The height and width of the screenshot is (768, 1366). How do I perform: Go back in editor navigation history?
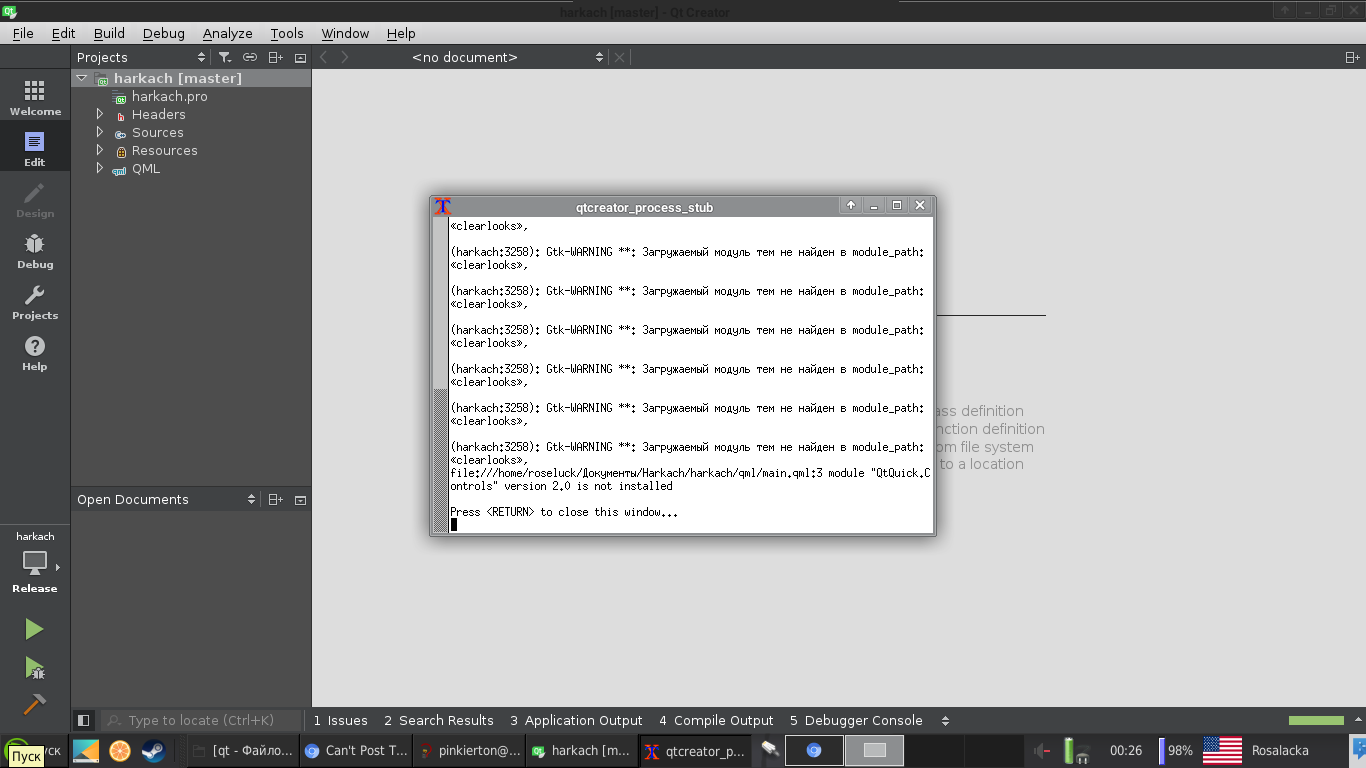pos(324,58)
